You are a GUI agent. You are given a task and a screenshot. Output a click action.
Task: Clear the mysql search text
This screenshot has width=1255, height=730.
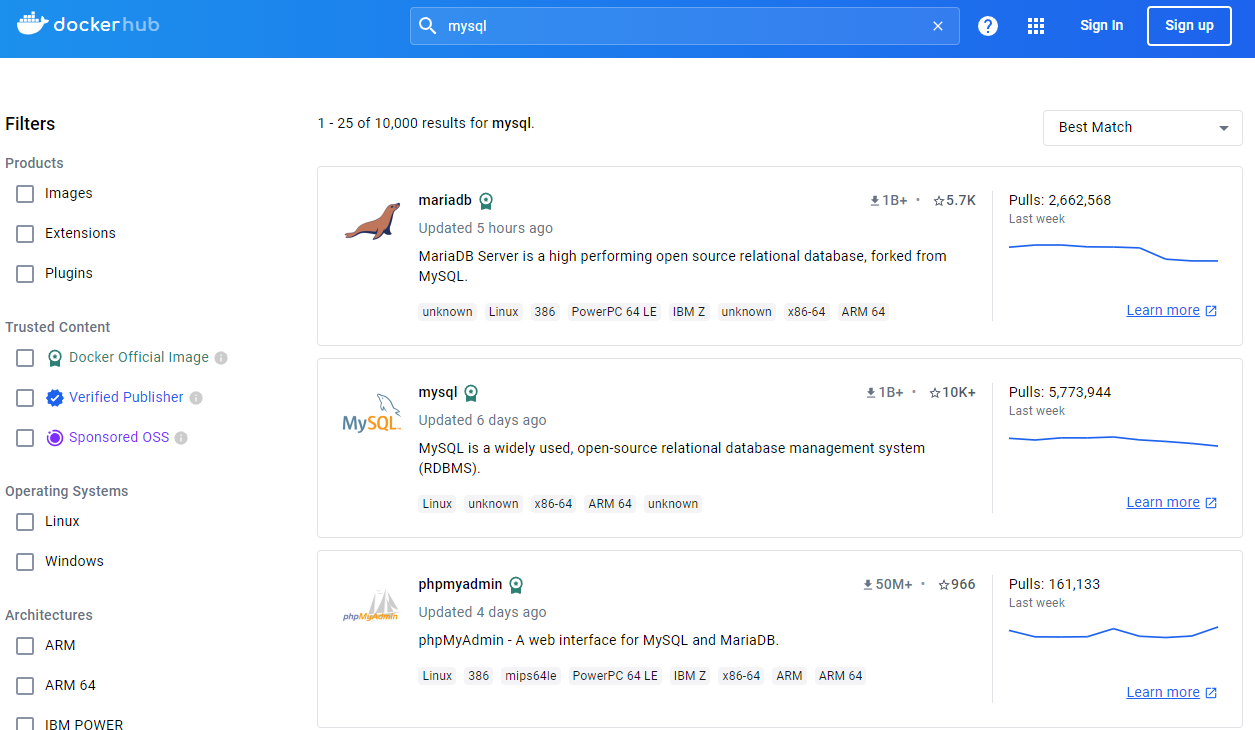pos(938,26)
